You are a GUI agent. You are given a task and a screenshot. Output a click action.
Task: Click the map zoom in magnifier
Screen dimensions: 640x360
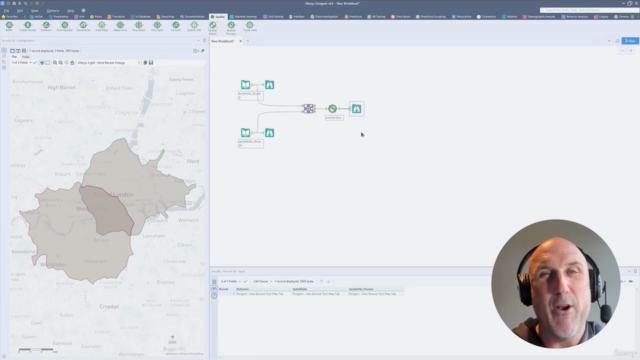[55, 63]
